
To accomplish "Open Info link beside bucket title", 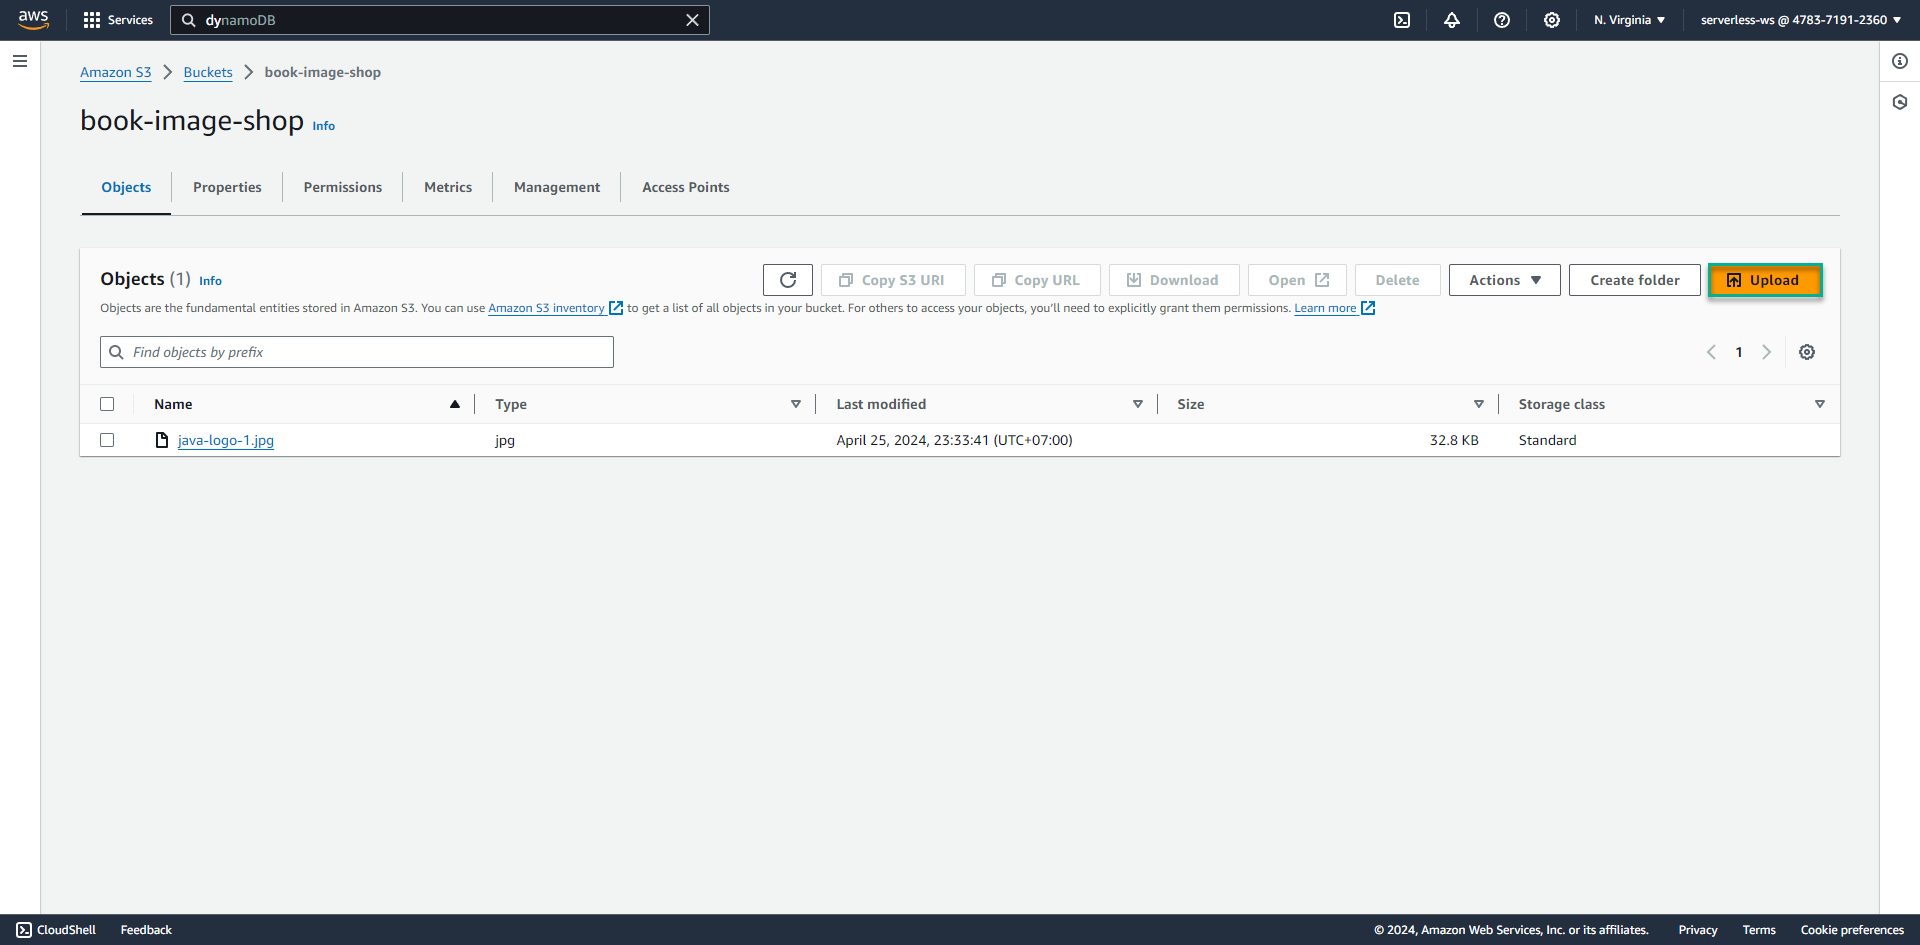I will pos(324,126).
